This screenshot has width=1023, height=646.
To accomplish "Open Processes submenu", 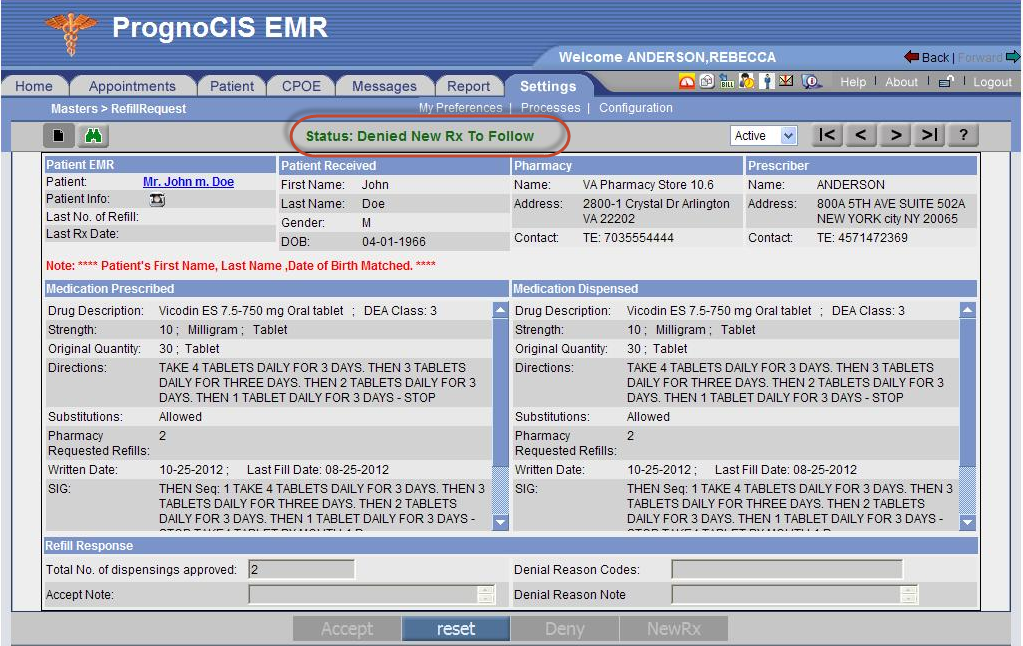I will [550, 108].
